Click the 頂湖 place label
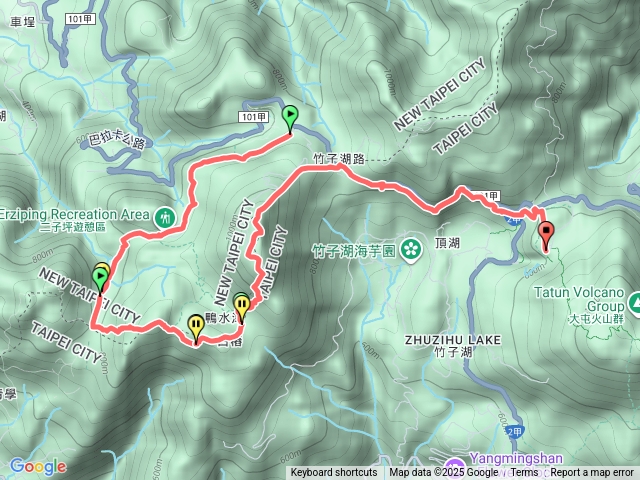Viewport: 640px width, 480px height. click(x=447, y=243)
